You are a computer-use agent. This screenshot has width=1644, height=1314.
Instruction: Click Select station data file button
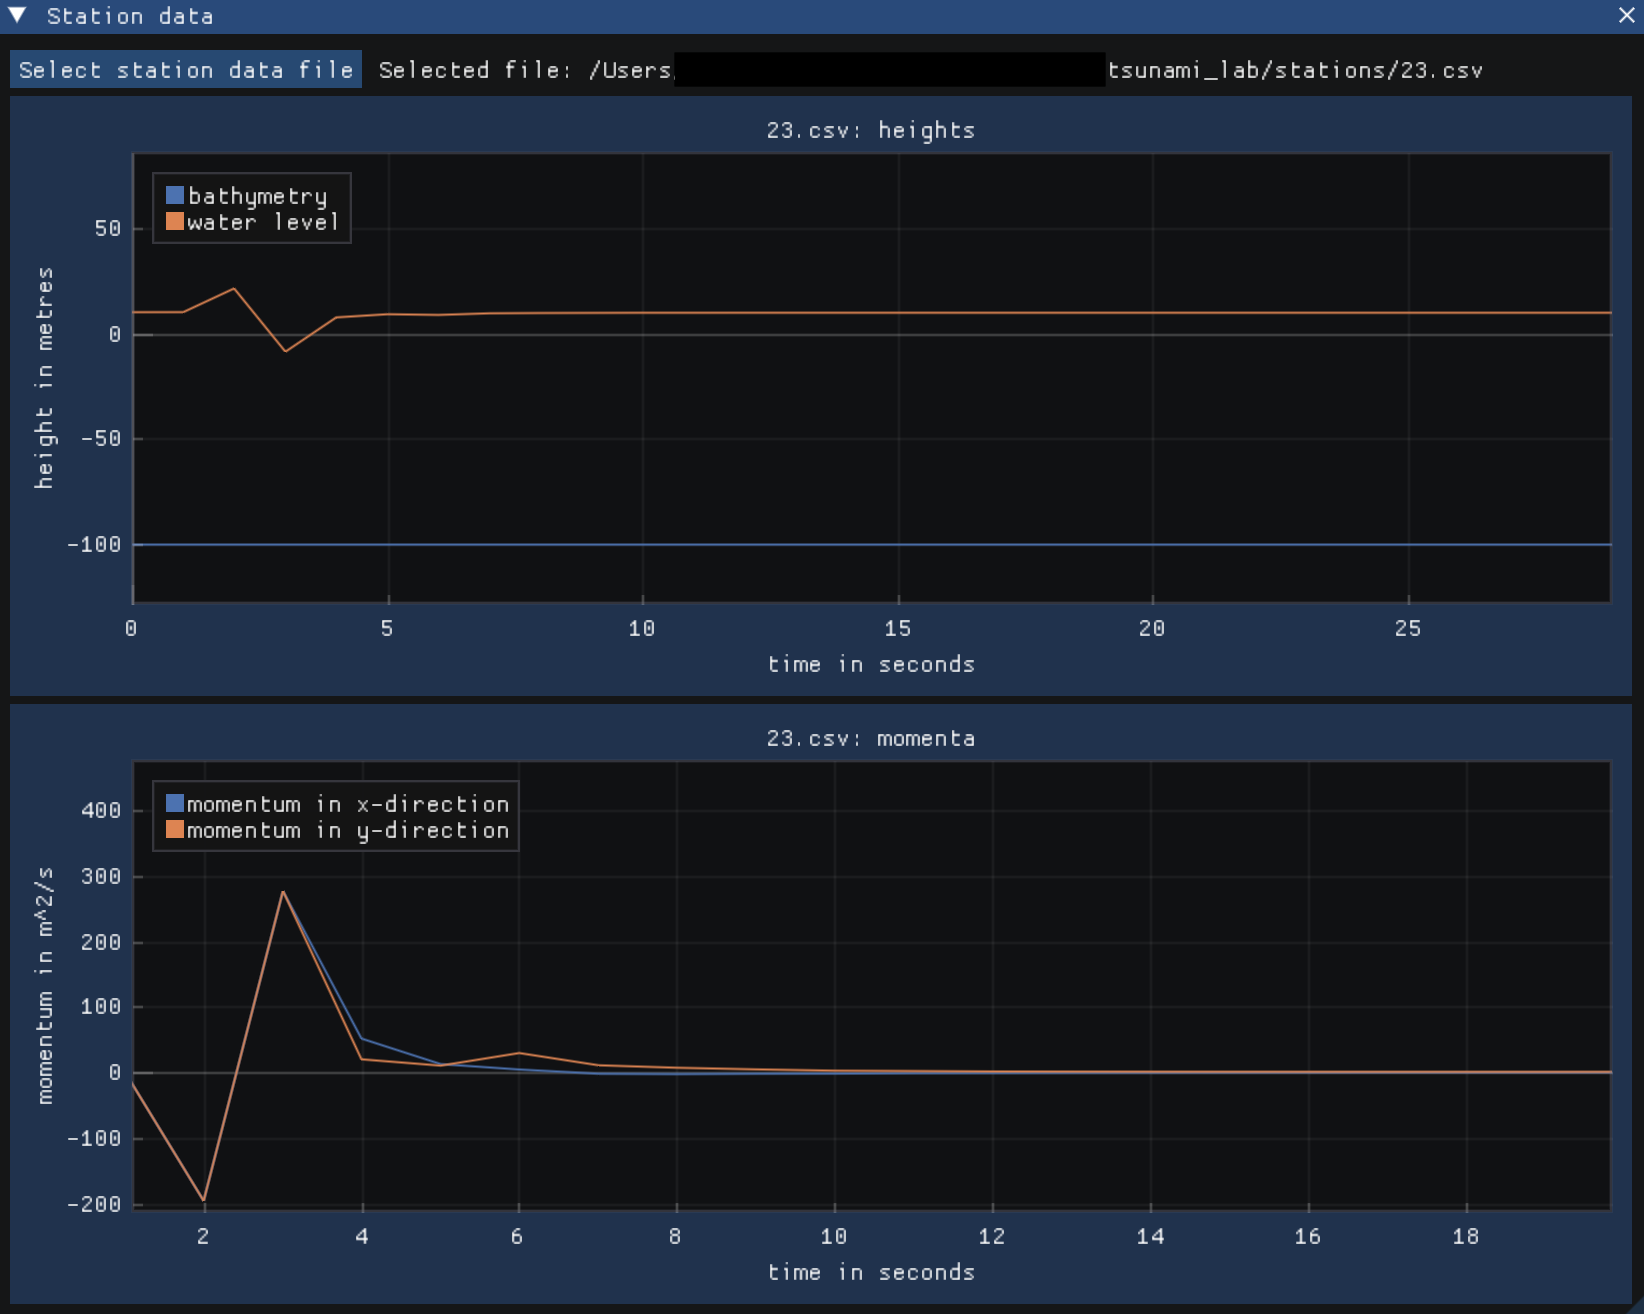(x=186, y=70)
